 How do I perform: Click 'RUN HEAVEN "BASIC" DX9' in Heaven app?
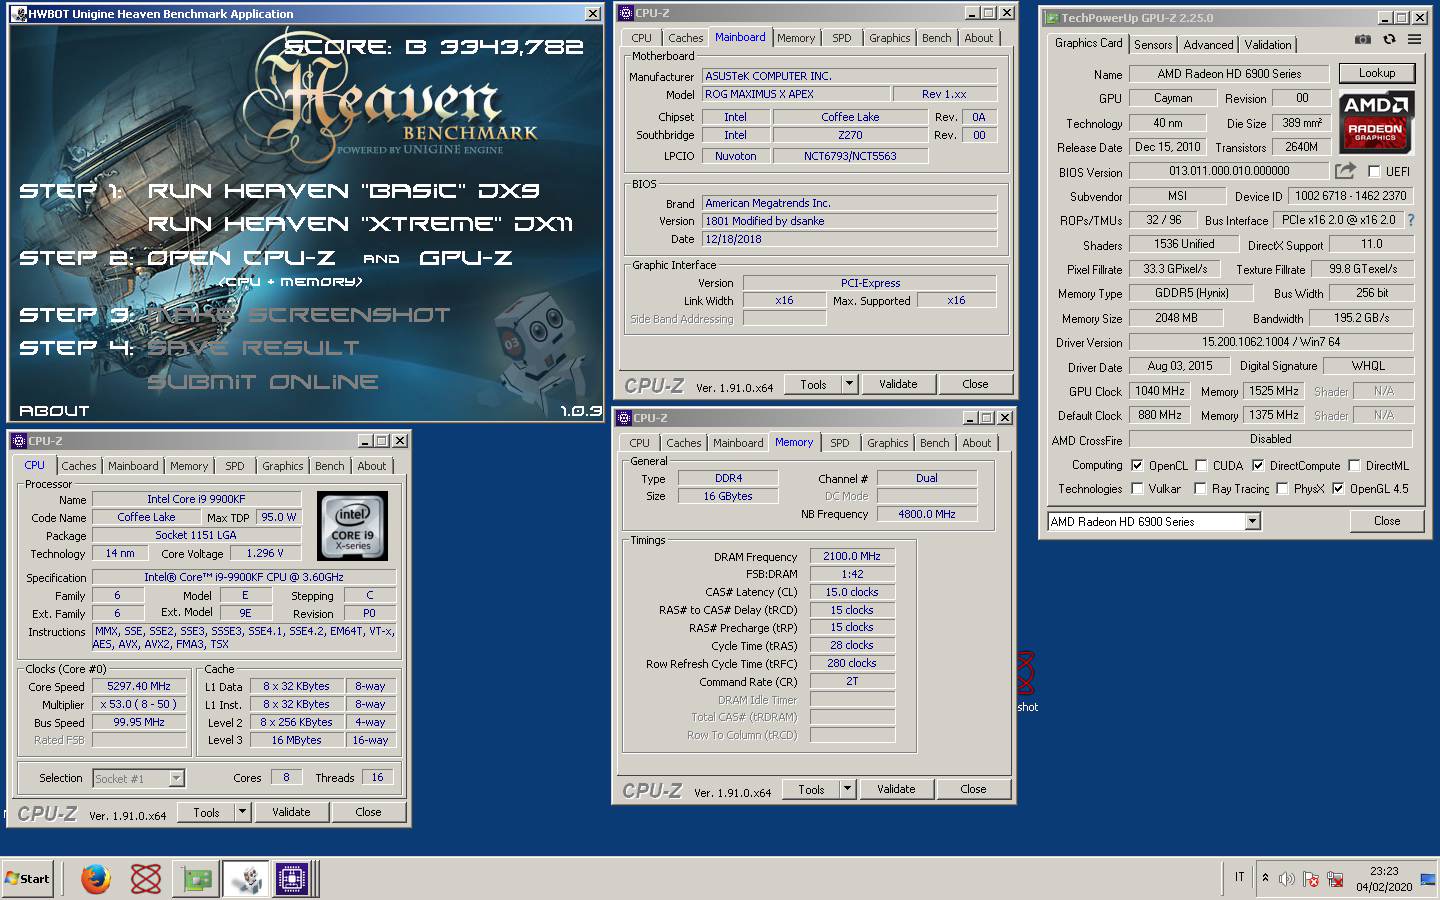(x=344, y=190)
